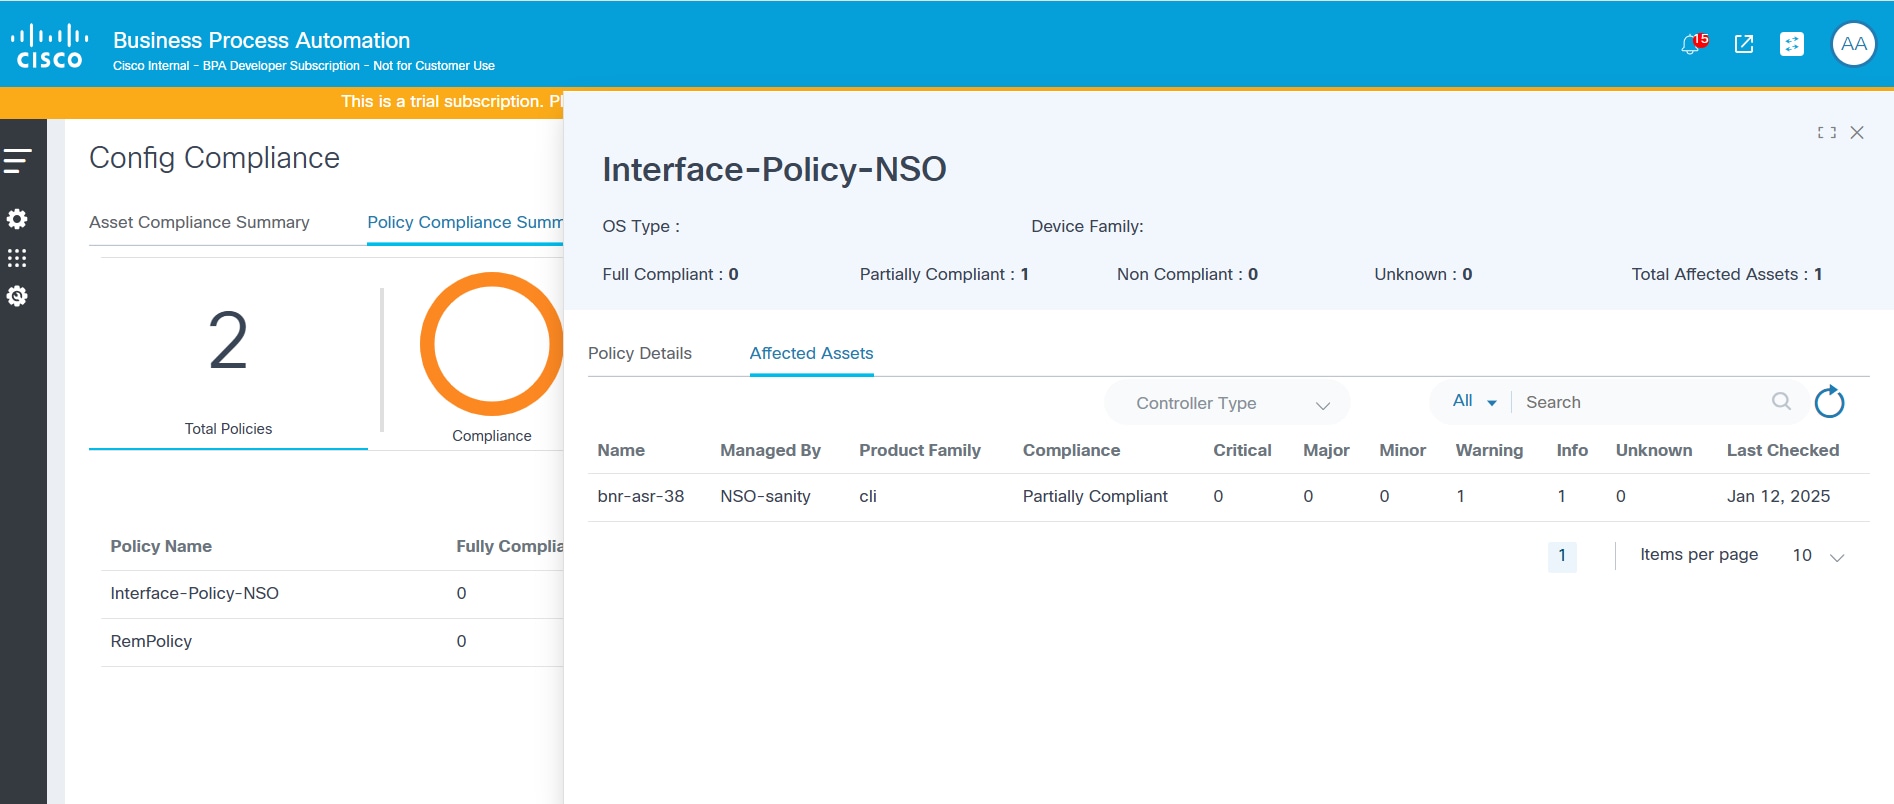Refresh the affected assets table
The height and width of the screenshot is (804, 1894).
(x=1829, y=402)
